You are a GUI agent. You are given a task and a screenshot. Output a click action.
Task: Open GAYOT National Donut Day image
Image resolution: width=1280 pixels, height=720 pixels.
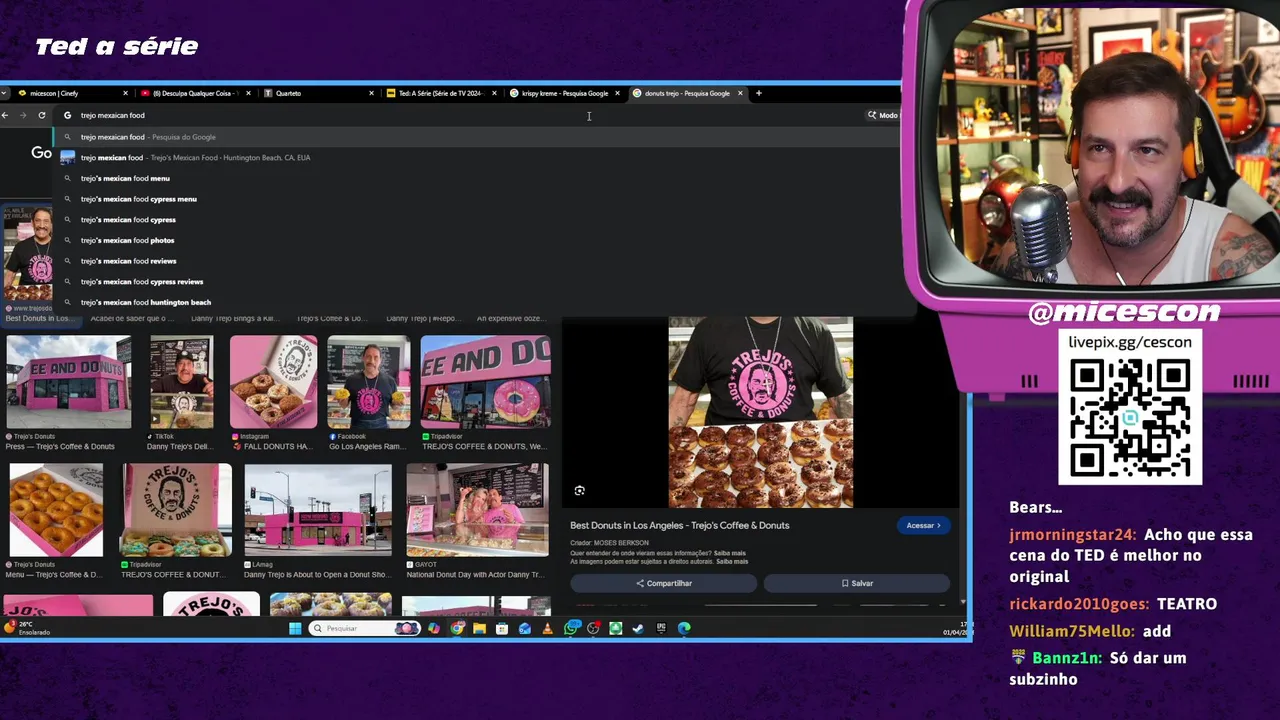477,510
